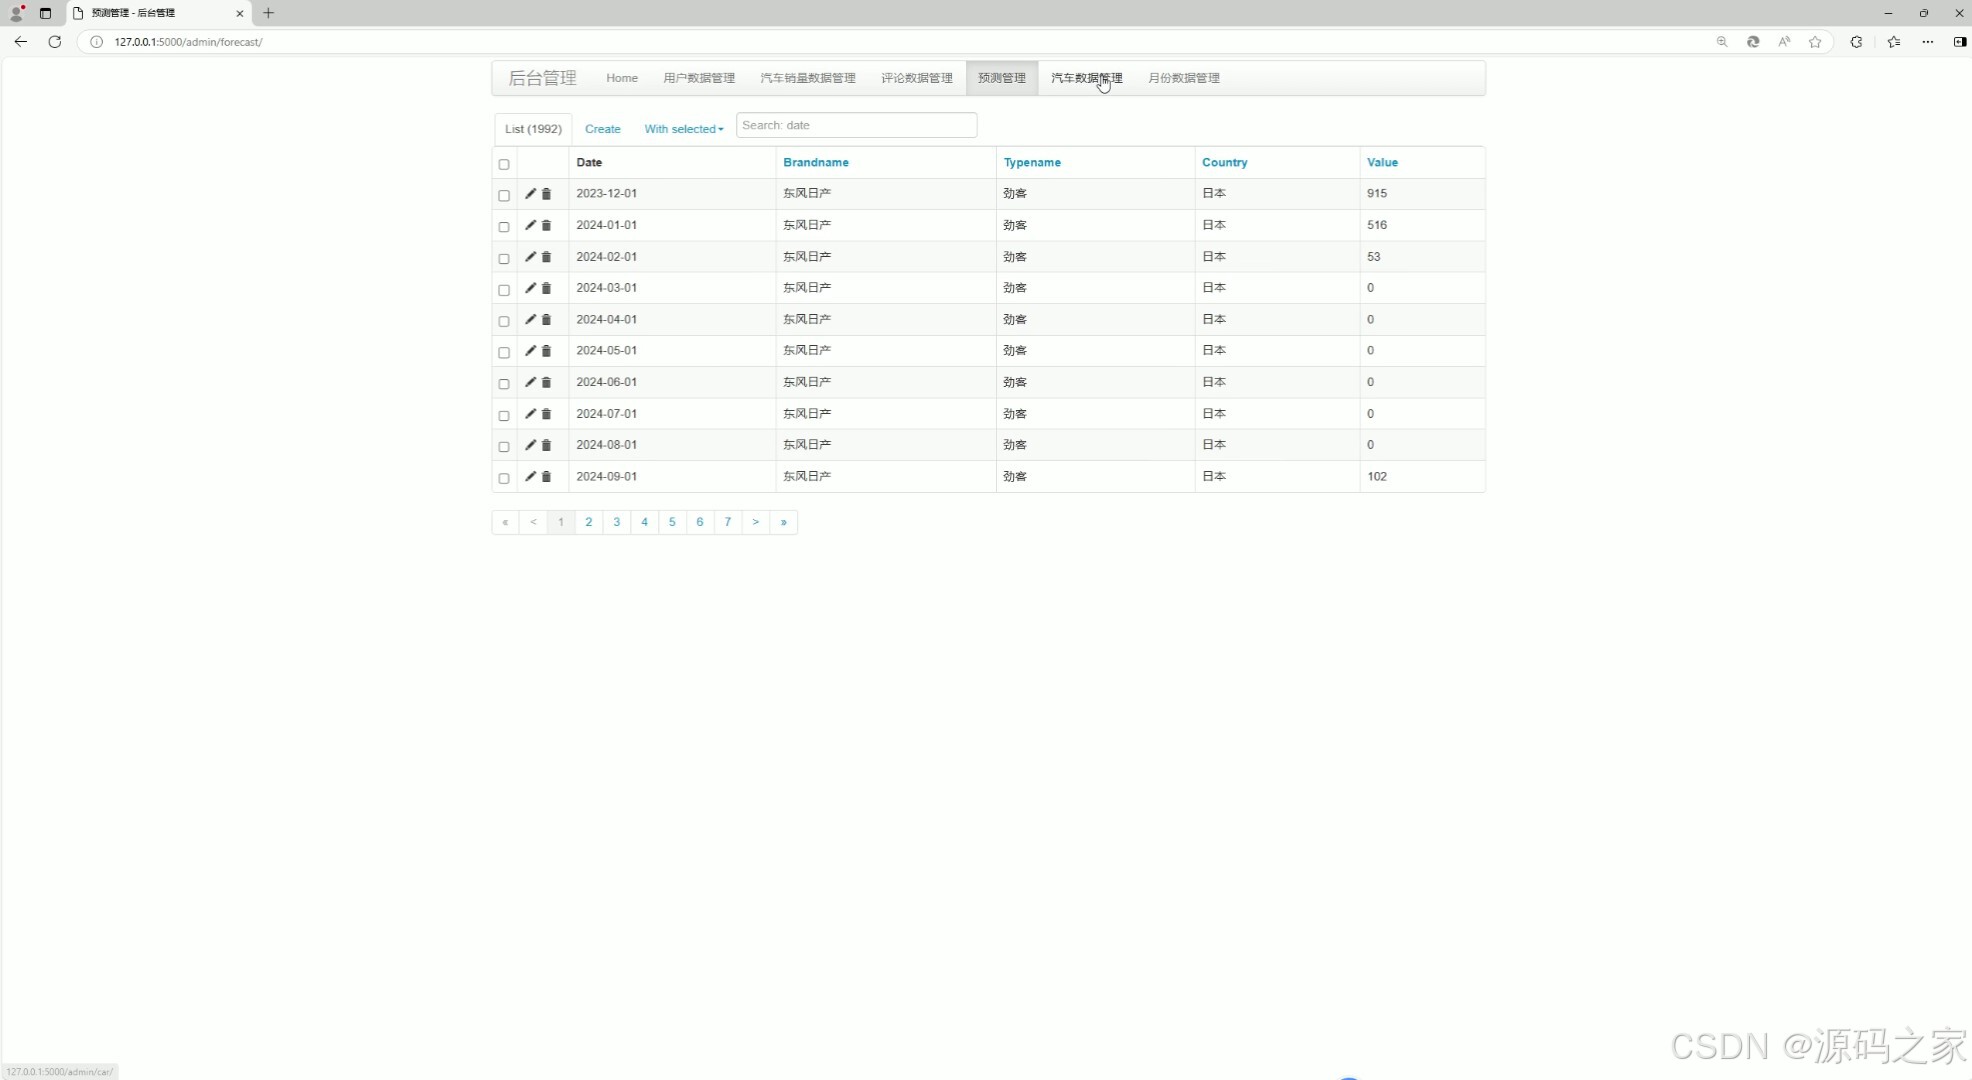Viewport: 1972px width, 1080px height.
Task: Focus the Search date input field
Action: [x=856, y=126]
